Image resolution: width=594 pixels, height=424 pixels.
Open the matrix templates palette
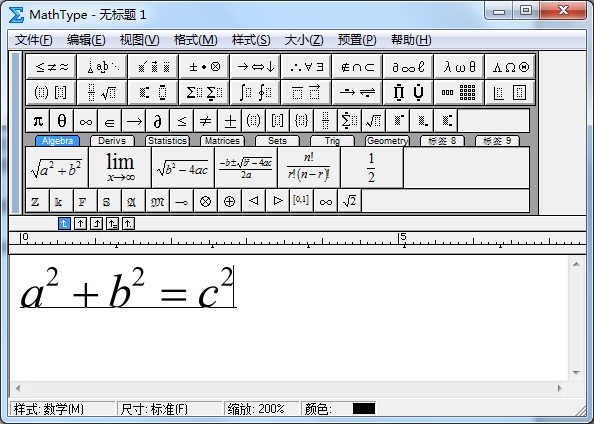459,92
